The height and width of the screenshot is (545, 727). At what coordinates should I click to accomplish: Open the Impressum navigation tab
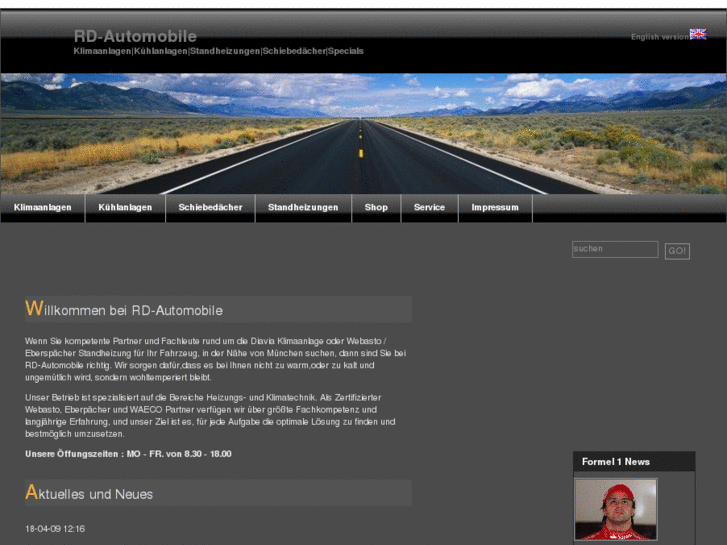click(x=495, y=208)
